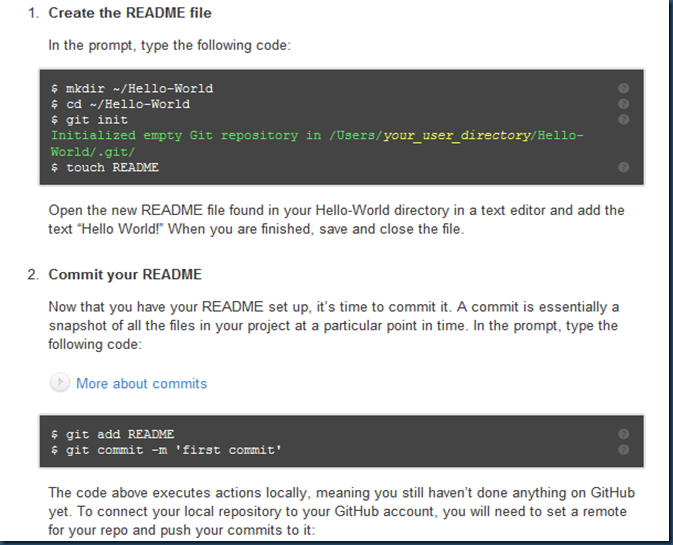This screenshot has height=545, width=673.
Task: Click help icon next to git init
Action: pos(624,120)
